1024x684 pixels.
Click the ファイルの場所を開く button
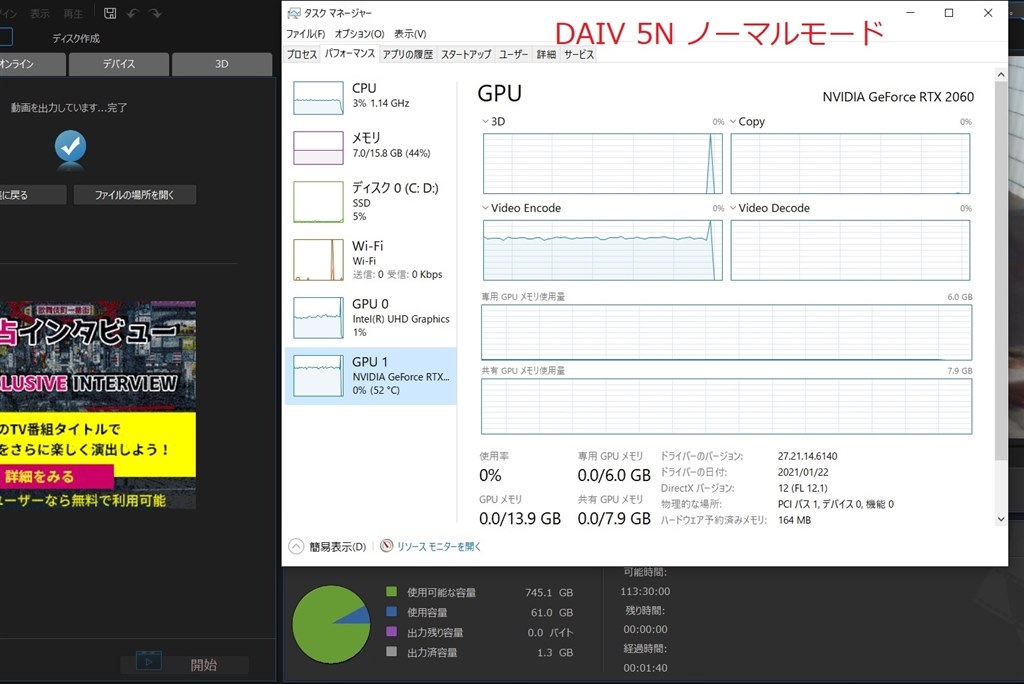click(135, 195)
